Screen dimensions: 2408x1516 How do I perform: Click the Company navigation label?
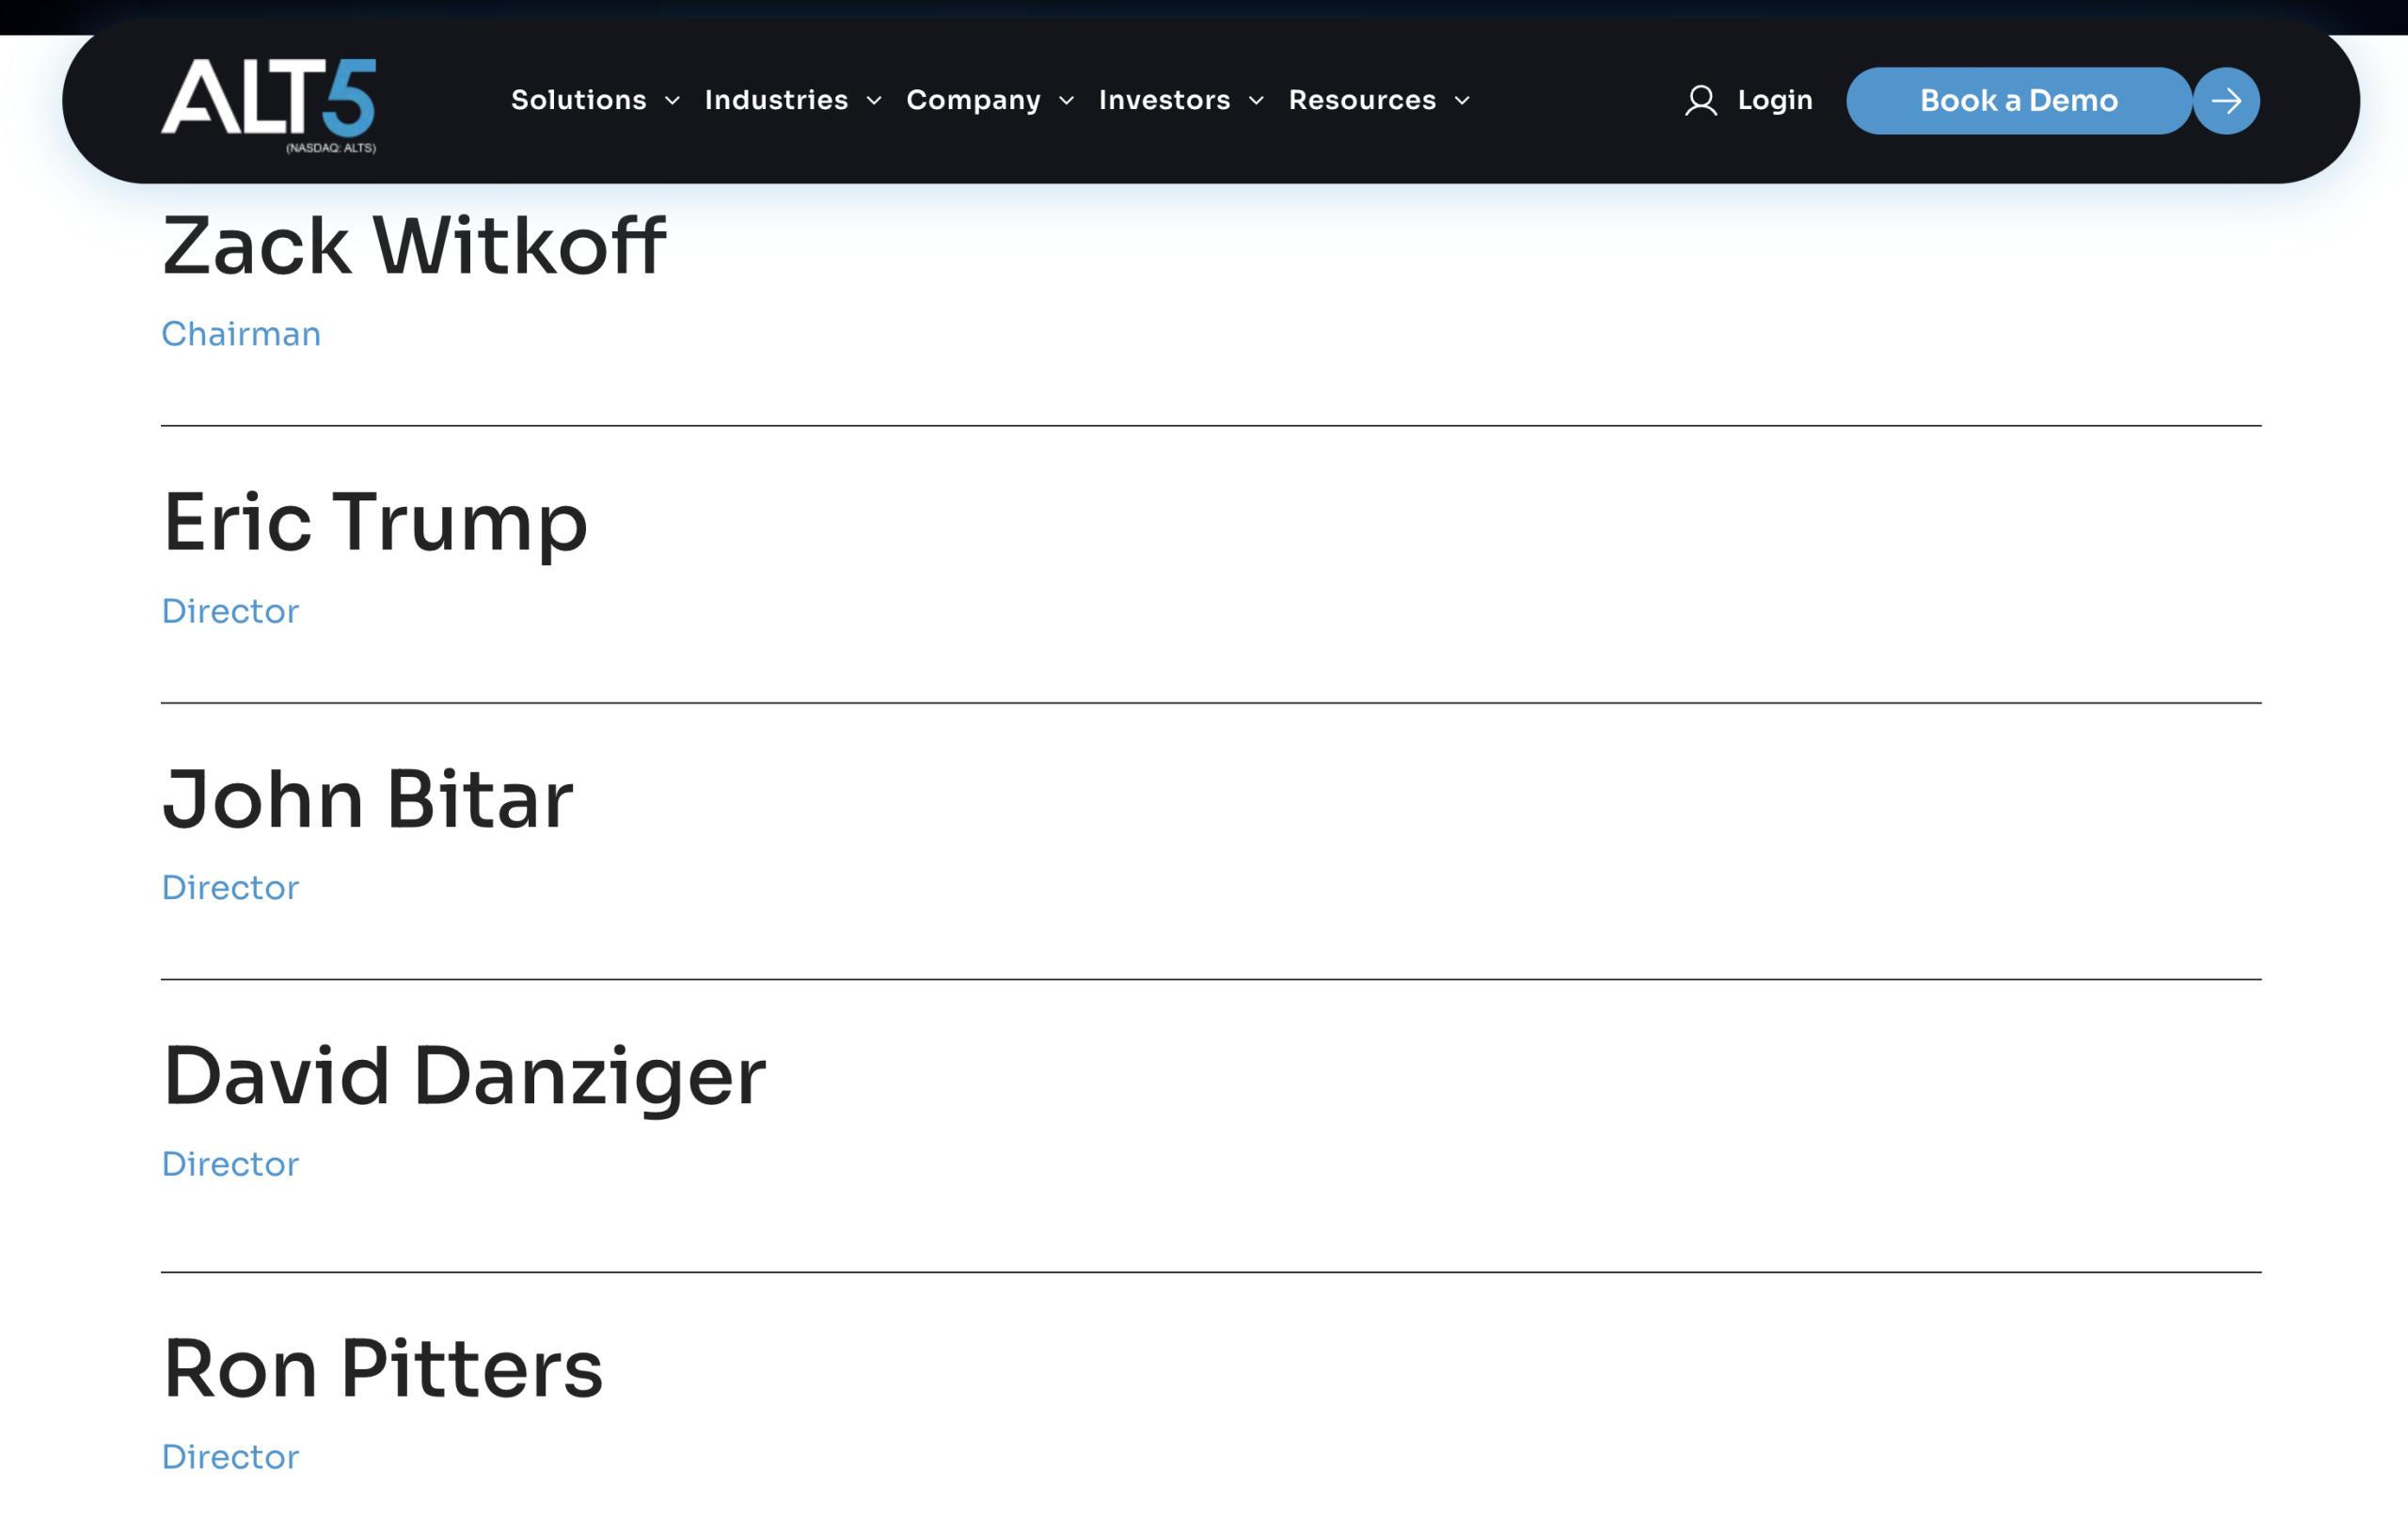(973, 100)
